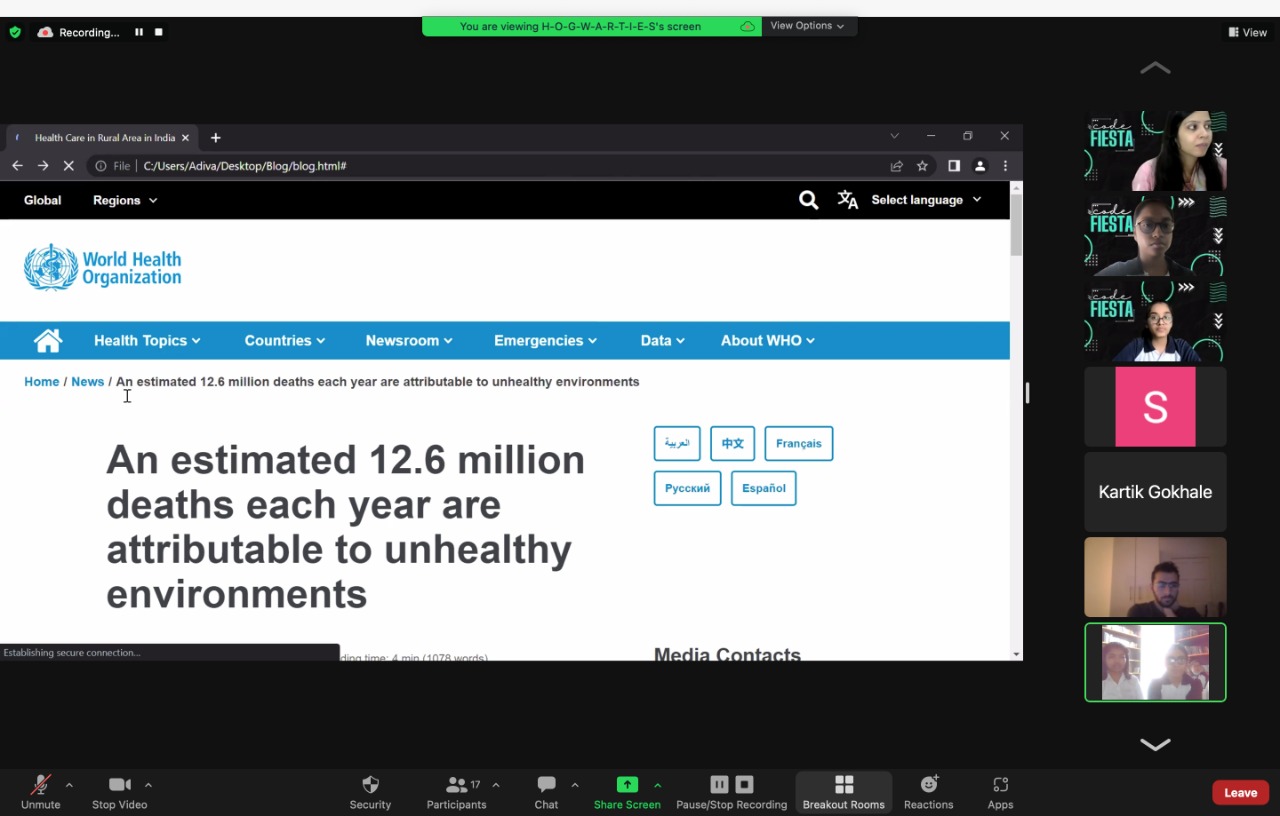This screenshot has height=816, width=1280.
Task: Stop recording using top-left stop button
Action: 158,32
